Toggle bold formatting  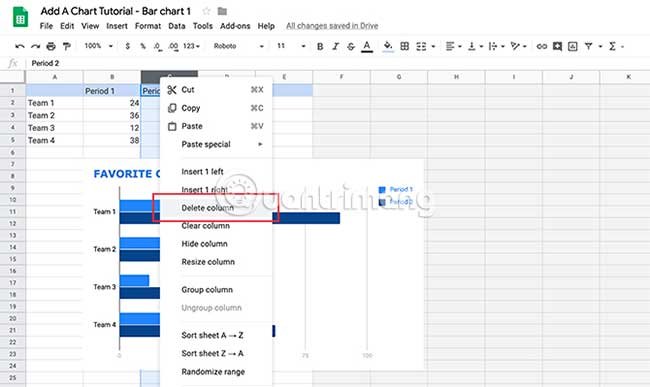pos(320,46)
